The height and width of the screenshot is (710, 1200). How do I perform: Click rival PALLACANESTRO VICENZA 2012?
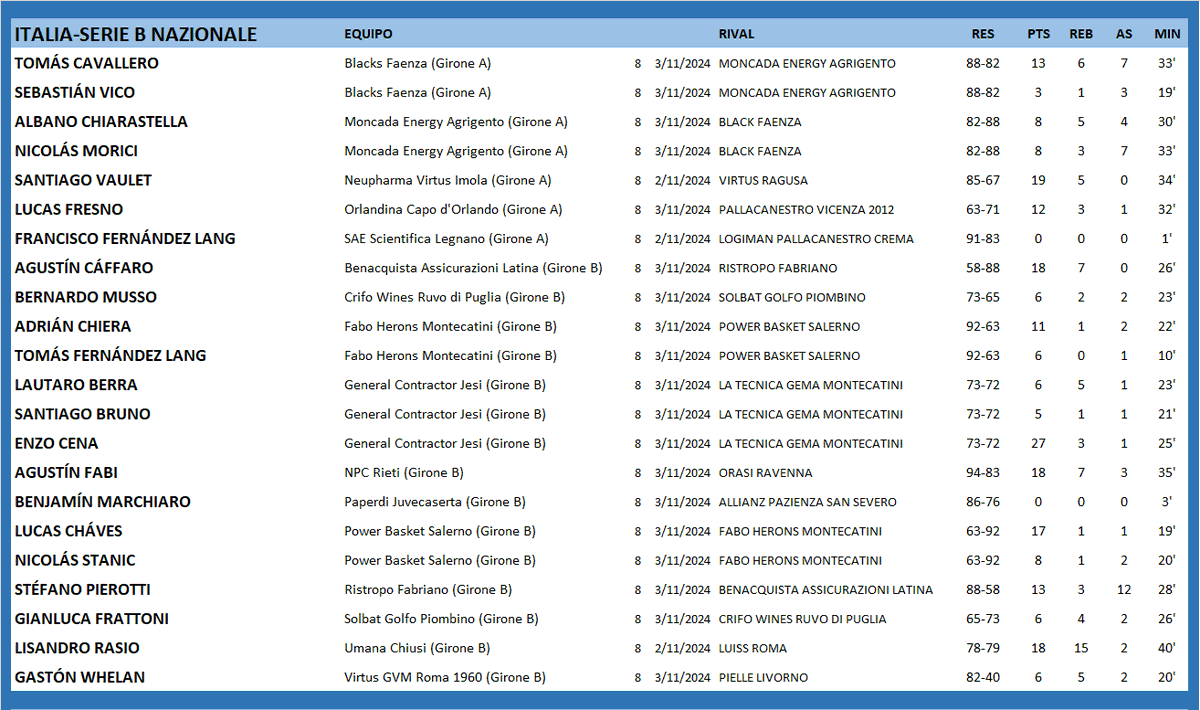(x=806, y=210)
